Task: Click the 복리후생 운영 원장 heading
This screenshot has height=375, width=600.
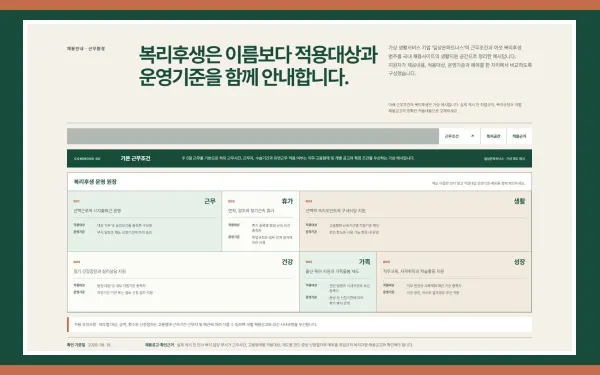Action: point(95,182)
